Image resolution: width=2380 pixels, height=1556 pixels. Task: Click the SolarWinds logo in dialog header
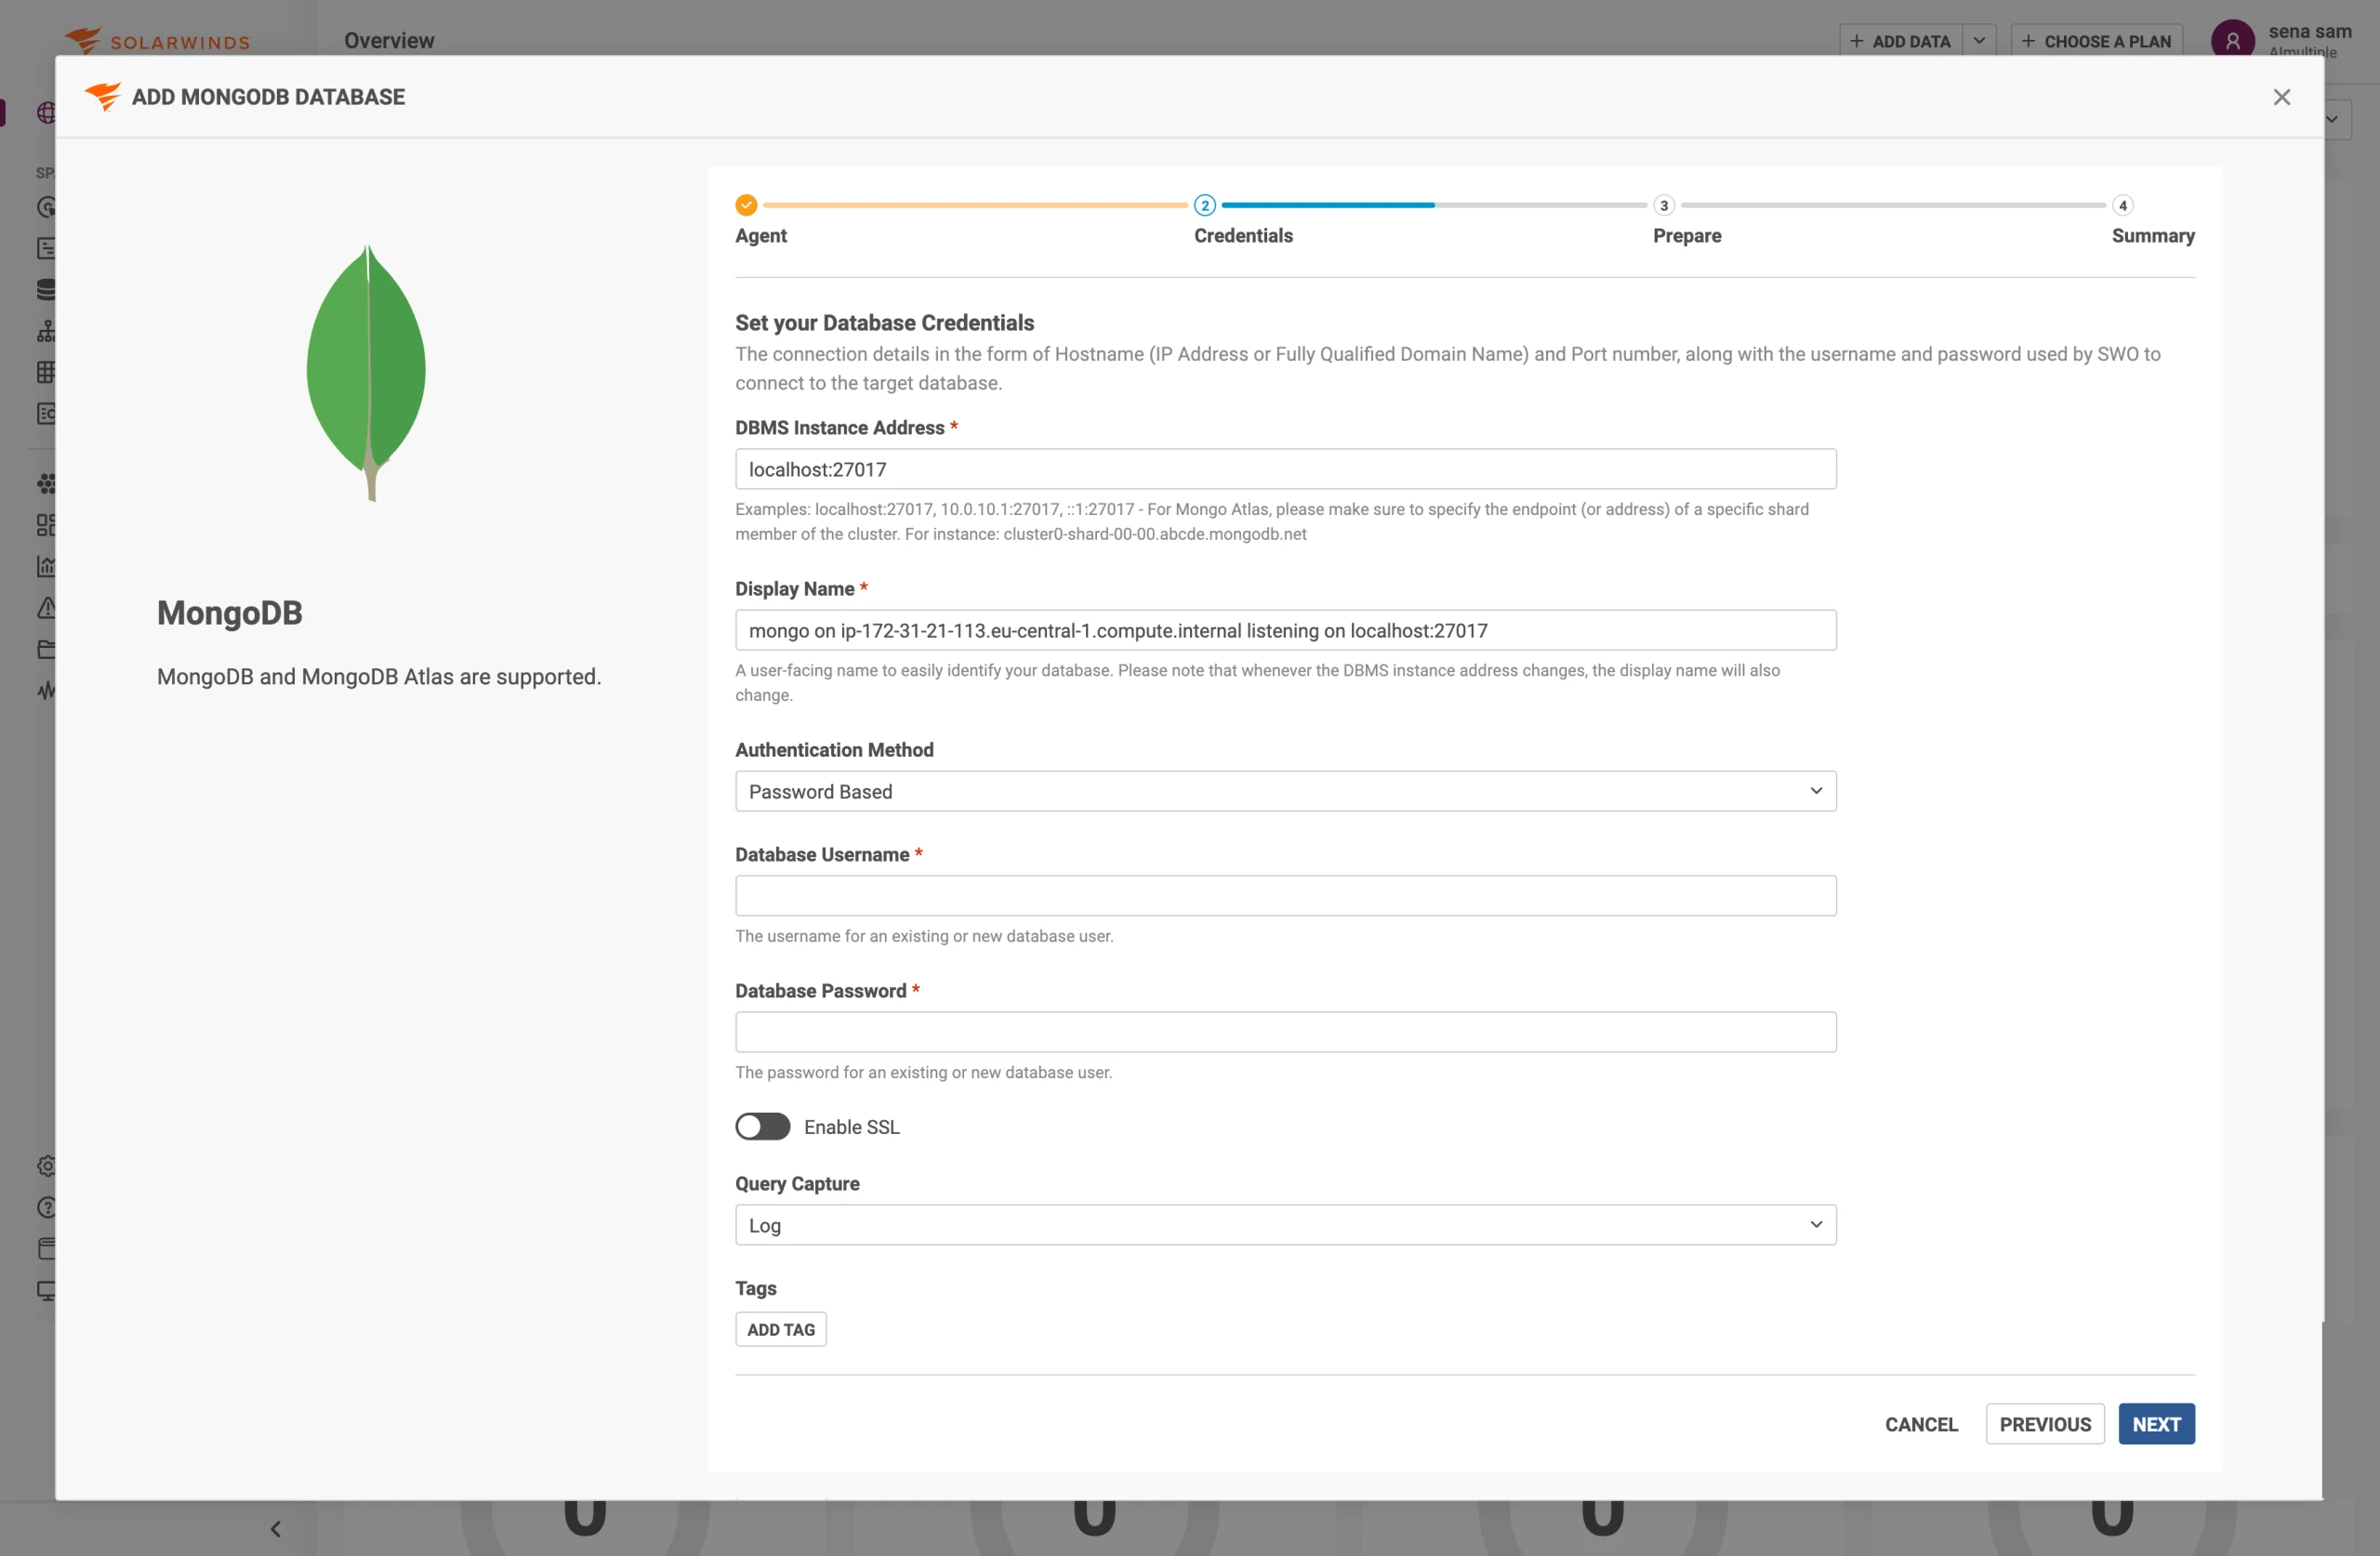tap(102, 96)
